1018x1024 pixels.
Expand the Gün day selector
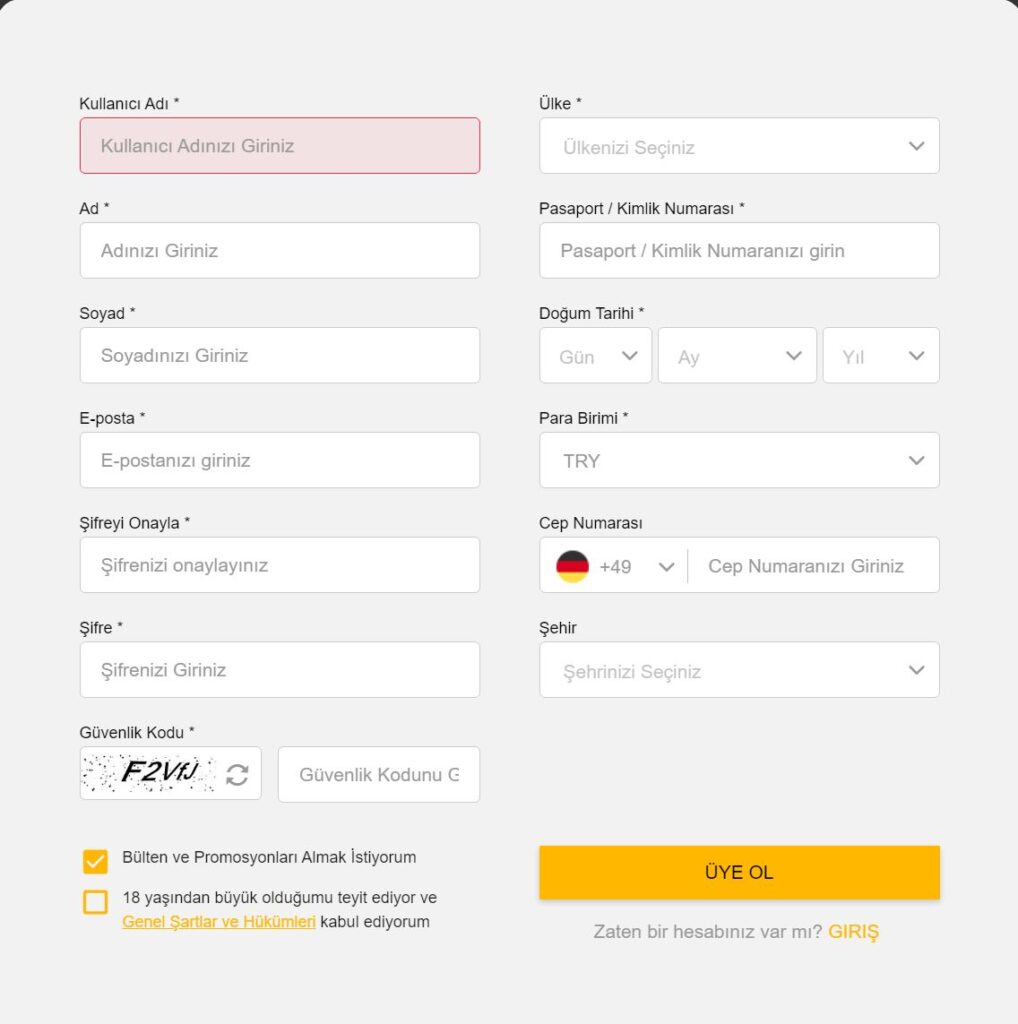[x=595, y=356]
